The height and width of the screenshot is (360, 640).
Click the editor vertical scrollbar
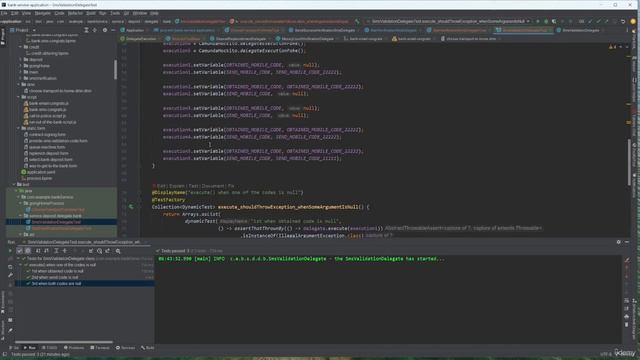click(x=629, y=163)
